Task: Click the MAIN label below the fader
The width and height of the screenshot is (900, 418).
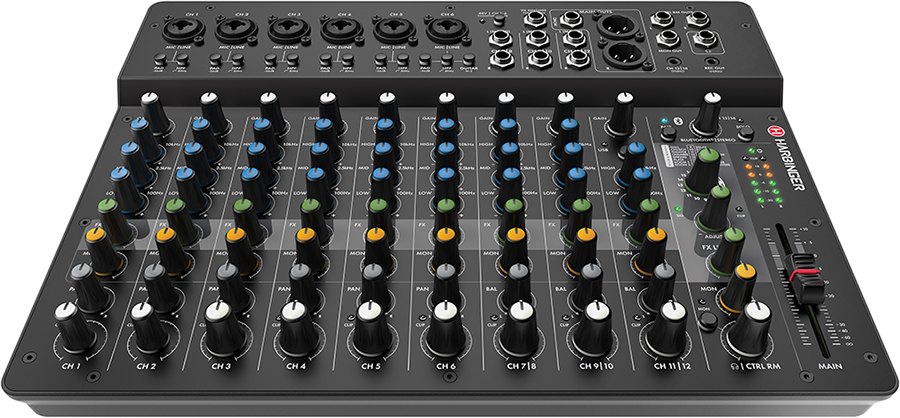Action: [x=831, y=365]
